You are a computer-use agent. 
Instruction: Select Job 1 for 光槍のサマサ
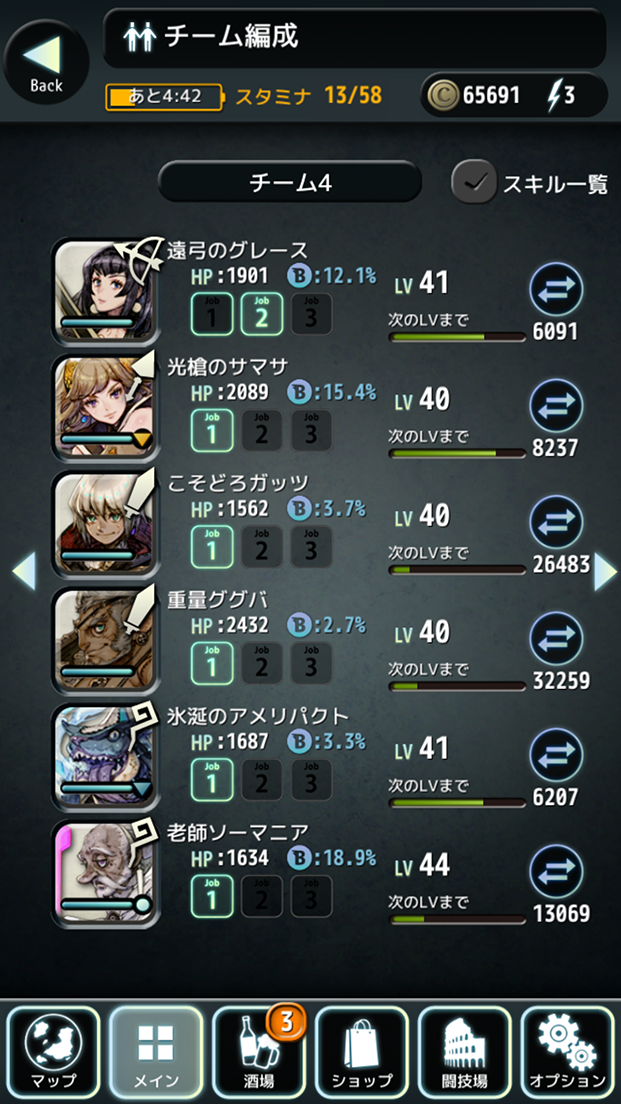pos(212,430)
